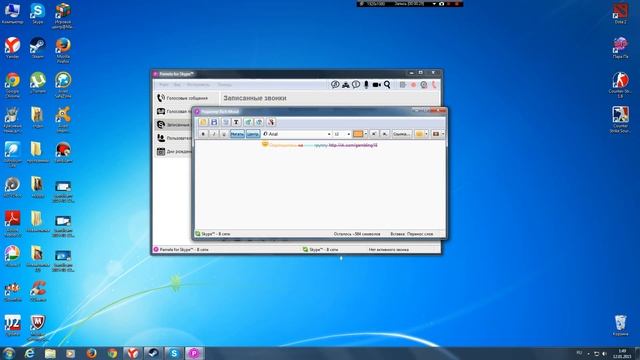Image resolution: width=640 pixels, height=360 pixels.
Task: Select Записанные item in Pamela sidebar
Action: coord(173,124)
